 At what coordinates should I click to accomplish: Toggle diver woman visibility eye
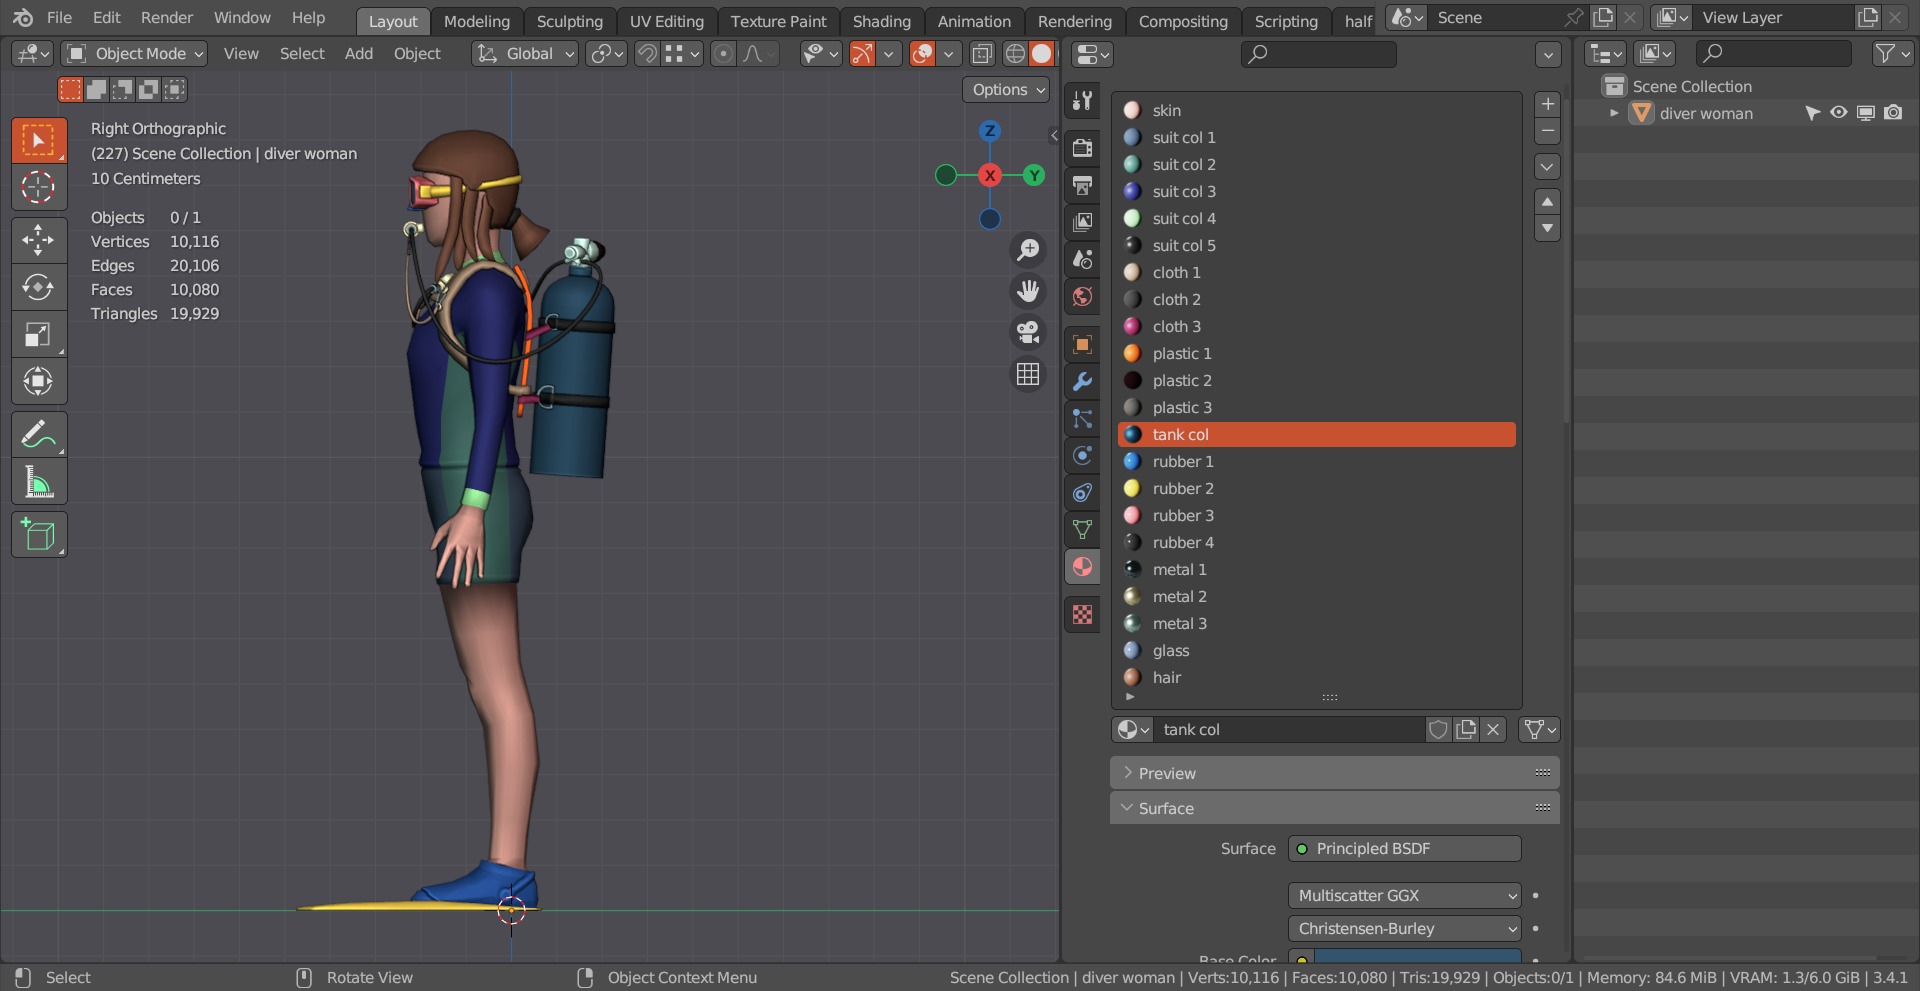(x=1839, y=113)
